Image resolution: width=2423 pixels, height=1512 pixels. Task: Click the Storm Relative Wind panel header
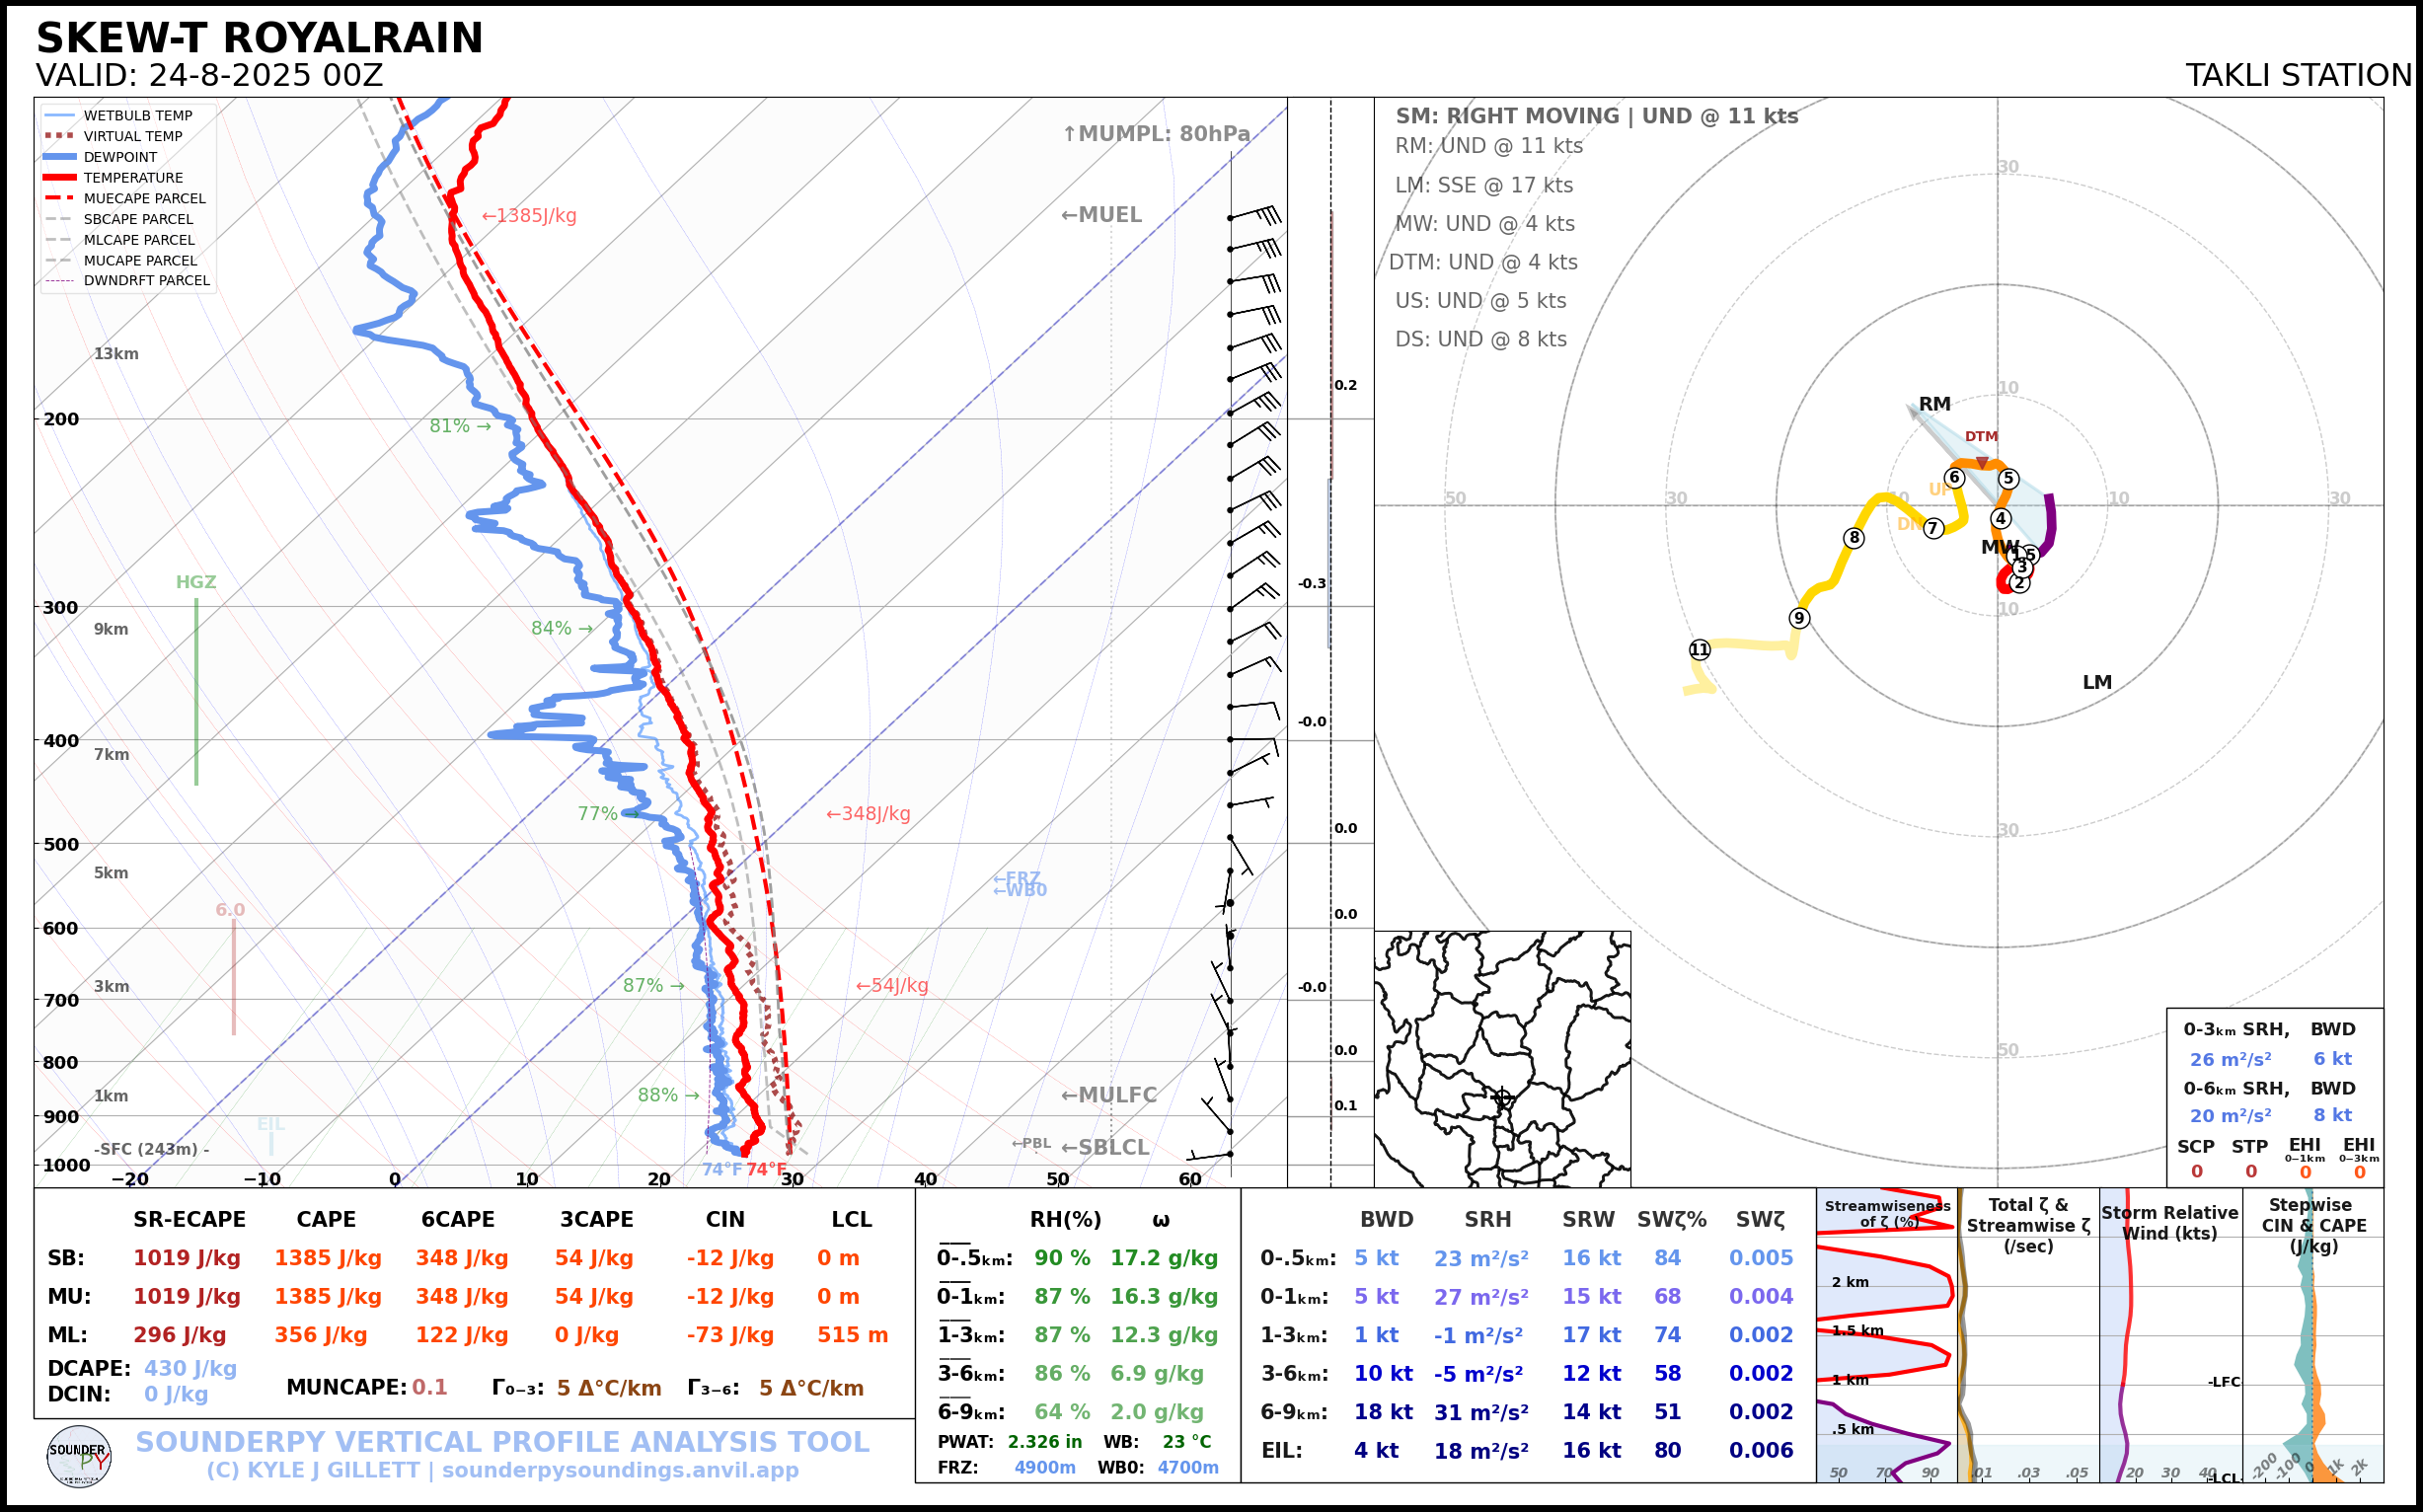click(2169, 1223)
